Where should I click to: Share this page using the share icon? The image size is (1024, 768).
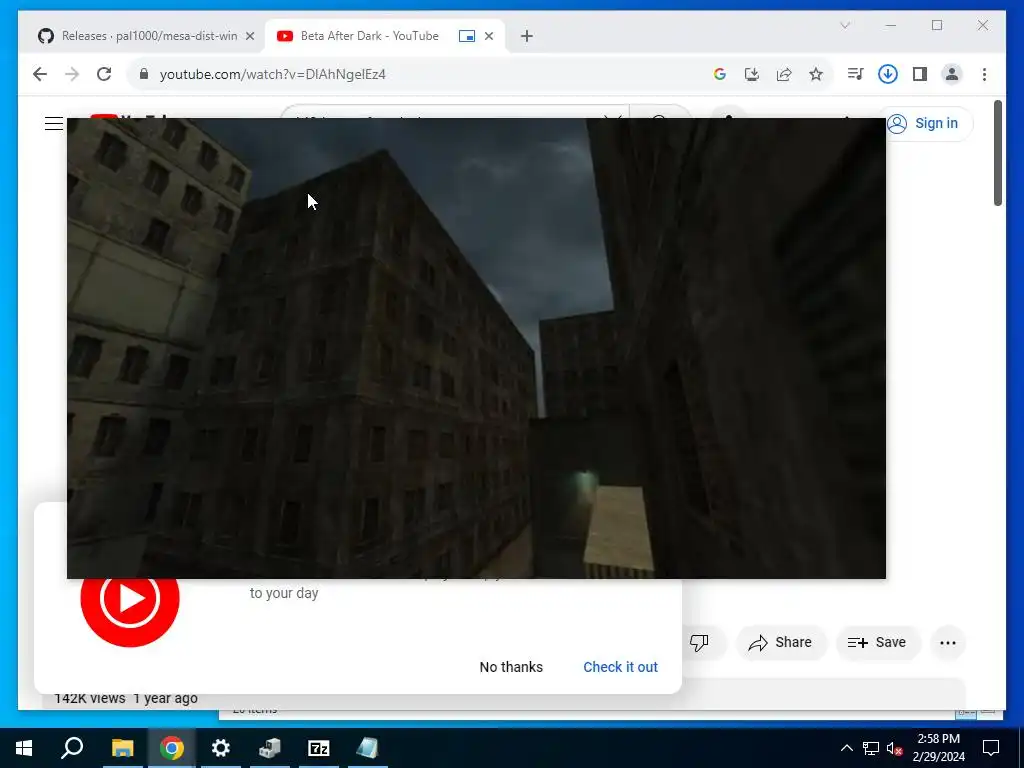click(784, 74)
